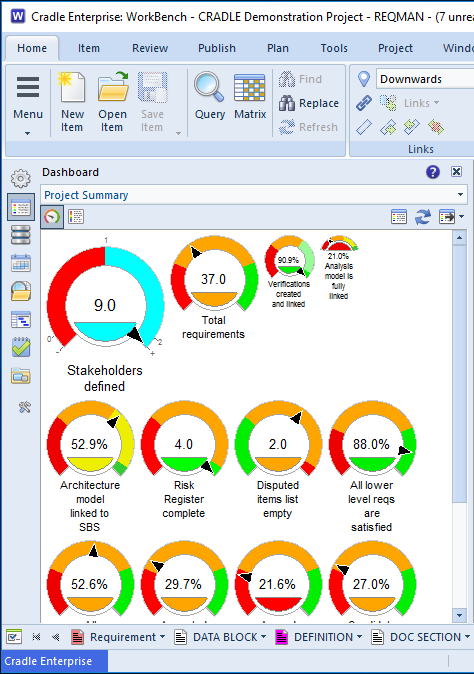The height and width of the screenshot is (674, 474).
Task: Open the green checkmark sidebar icon
Action: [21, 347]
